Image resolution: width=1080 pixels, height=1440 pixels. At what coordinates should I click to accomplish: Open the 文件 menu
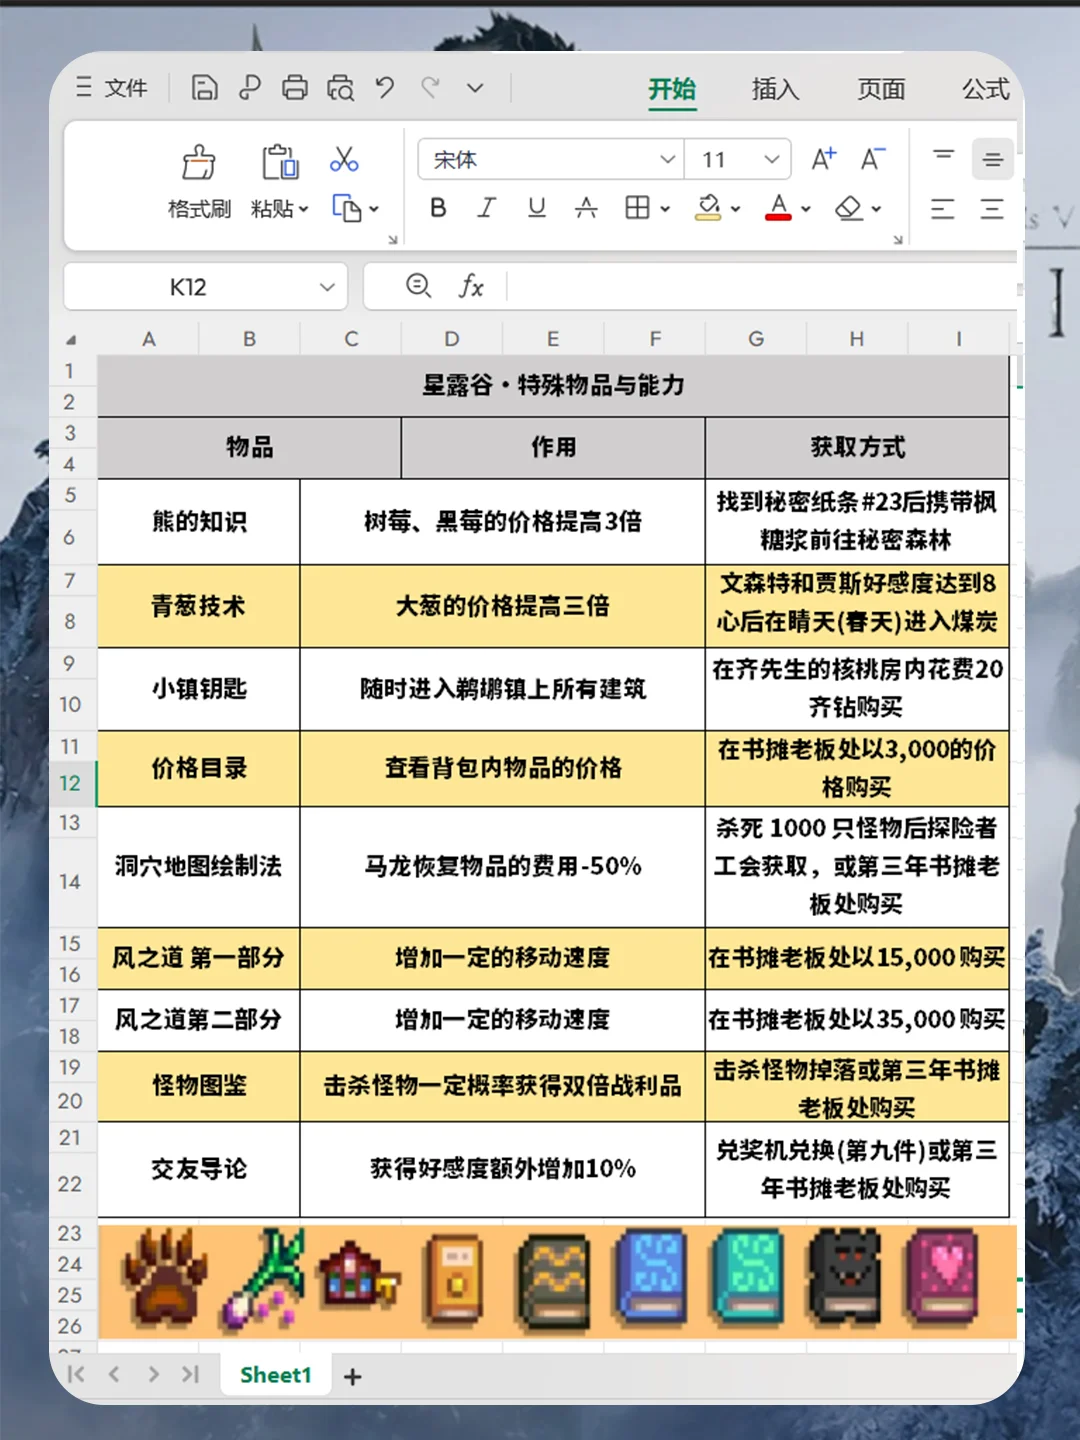click(112, 88)
